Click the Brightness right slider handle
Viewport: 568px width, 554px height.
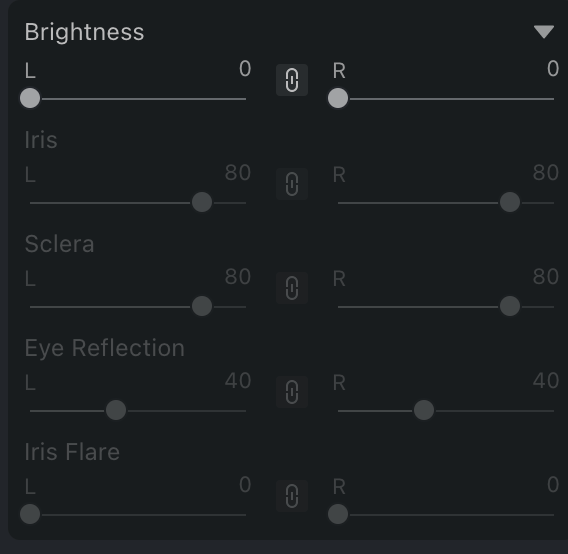coord(338,98)
